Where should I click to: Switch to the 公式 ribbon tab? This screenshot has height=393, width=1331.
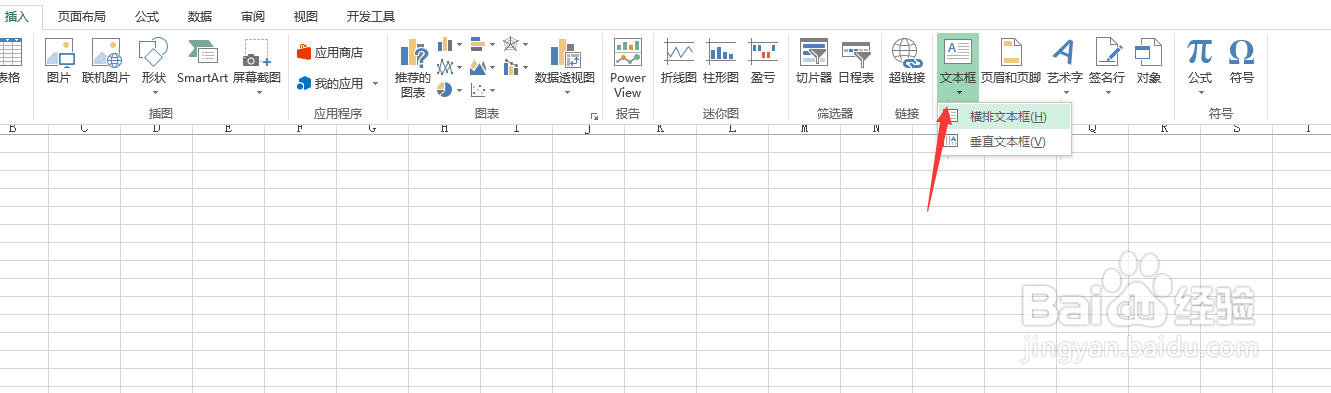(147, 17)
